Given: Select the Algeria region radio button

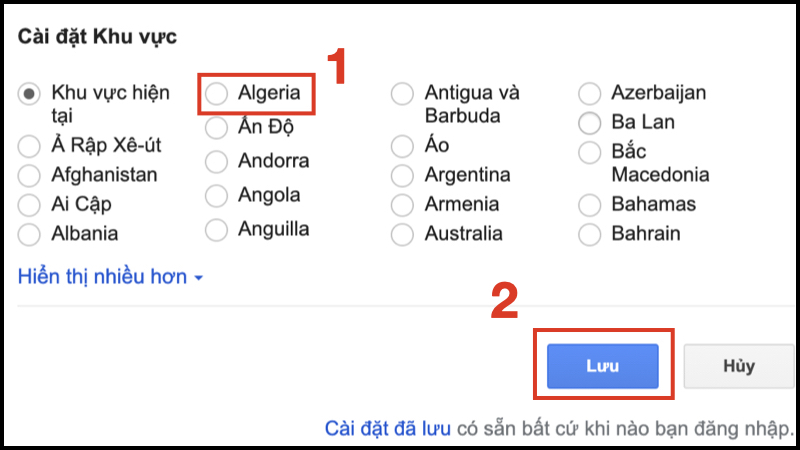Looking at the screenshot, I should pos(217,94).
